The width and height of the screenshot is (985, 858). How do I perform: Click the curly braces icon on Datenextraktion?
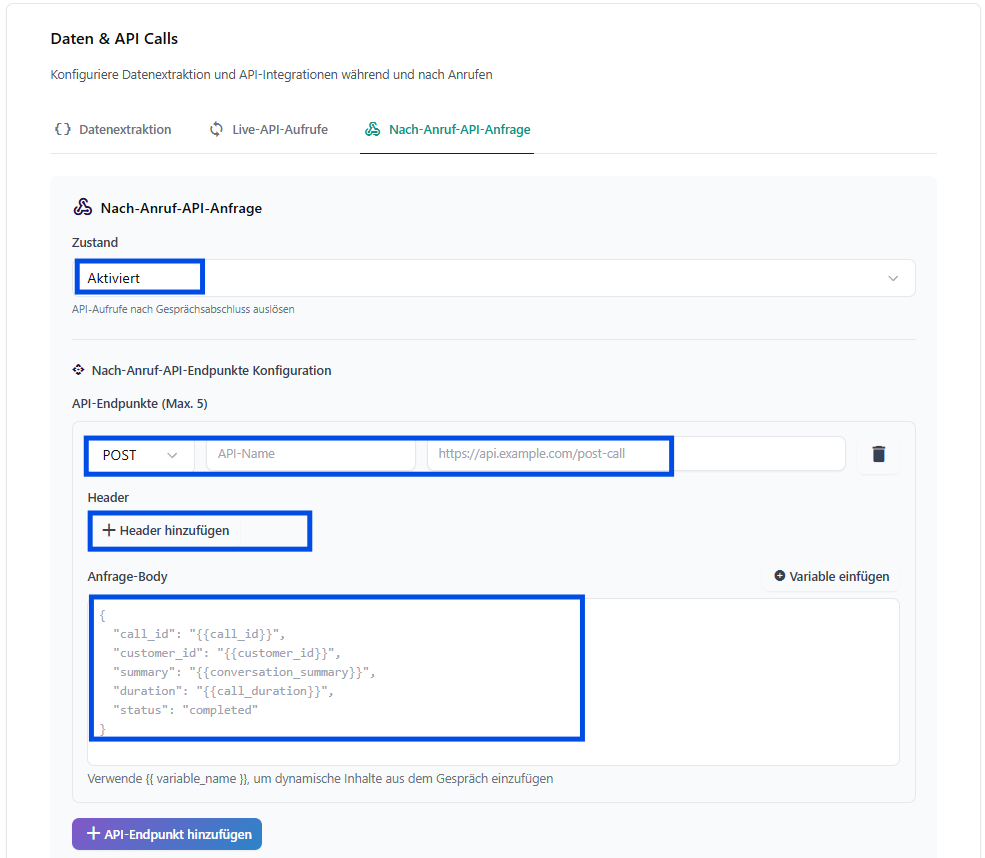(62, 129)
